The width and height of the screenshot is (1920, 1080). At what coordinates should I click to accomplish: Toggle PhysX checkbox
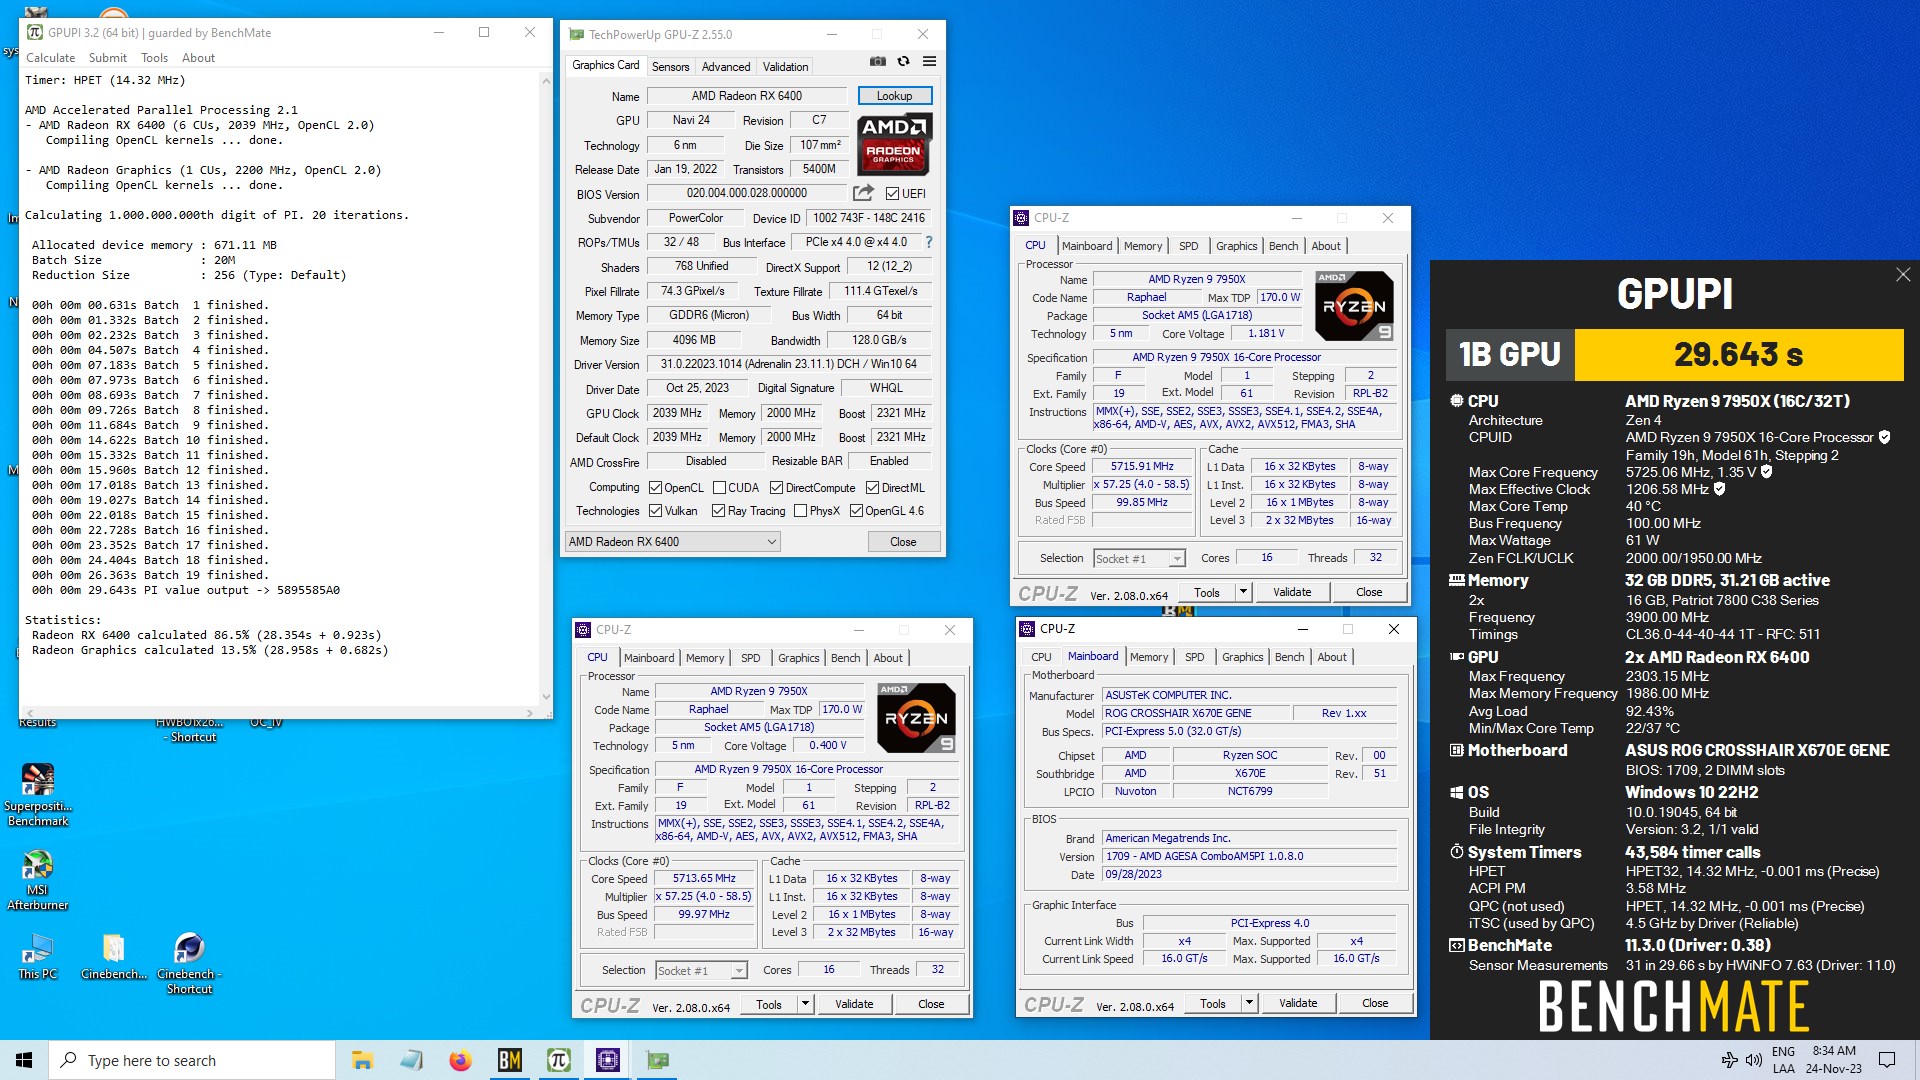point(800,511)
